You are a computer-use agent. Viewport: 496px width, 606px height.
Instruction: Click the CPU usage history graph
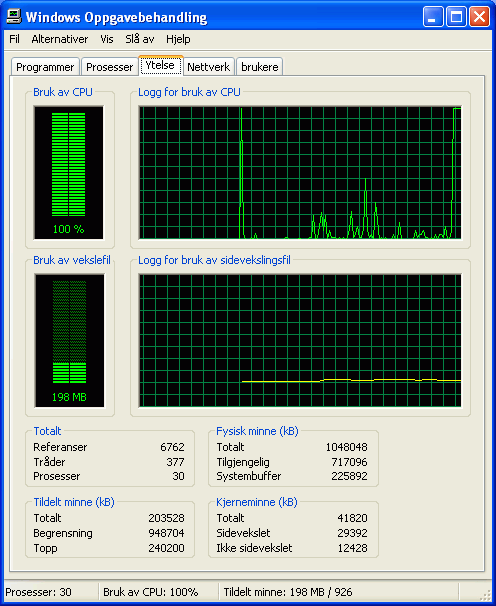point(300,173)
